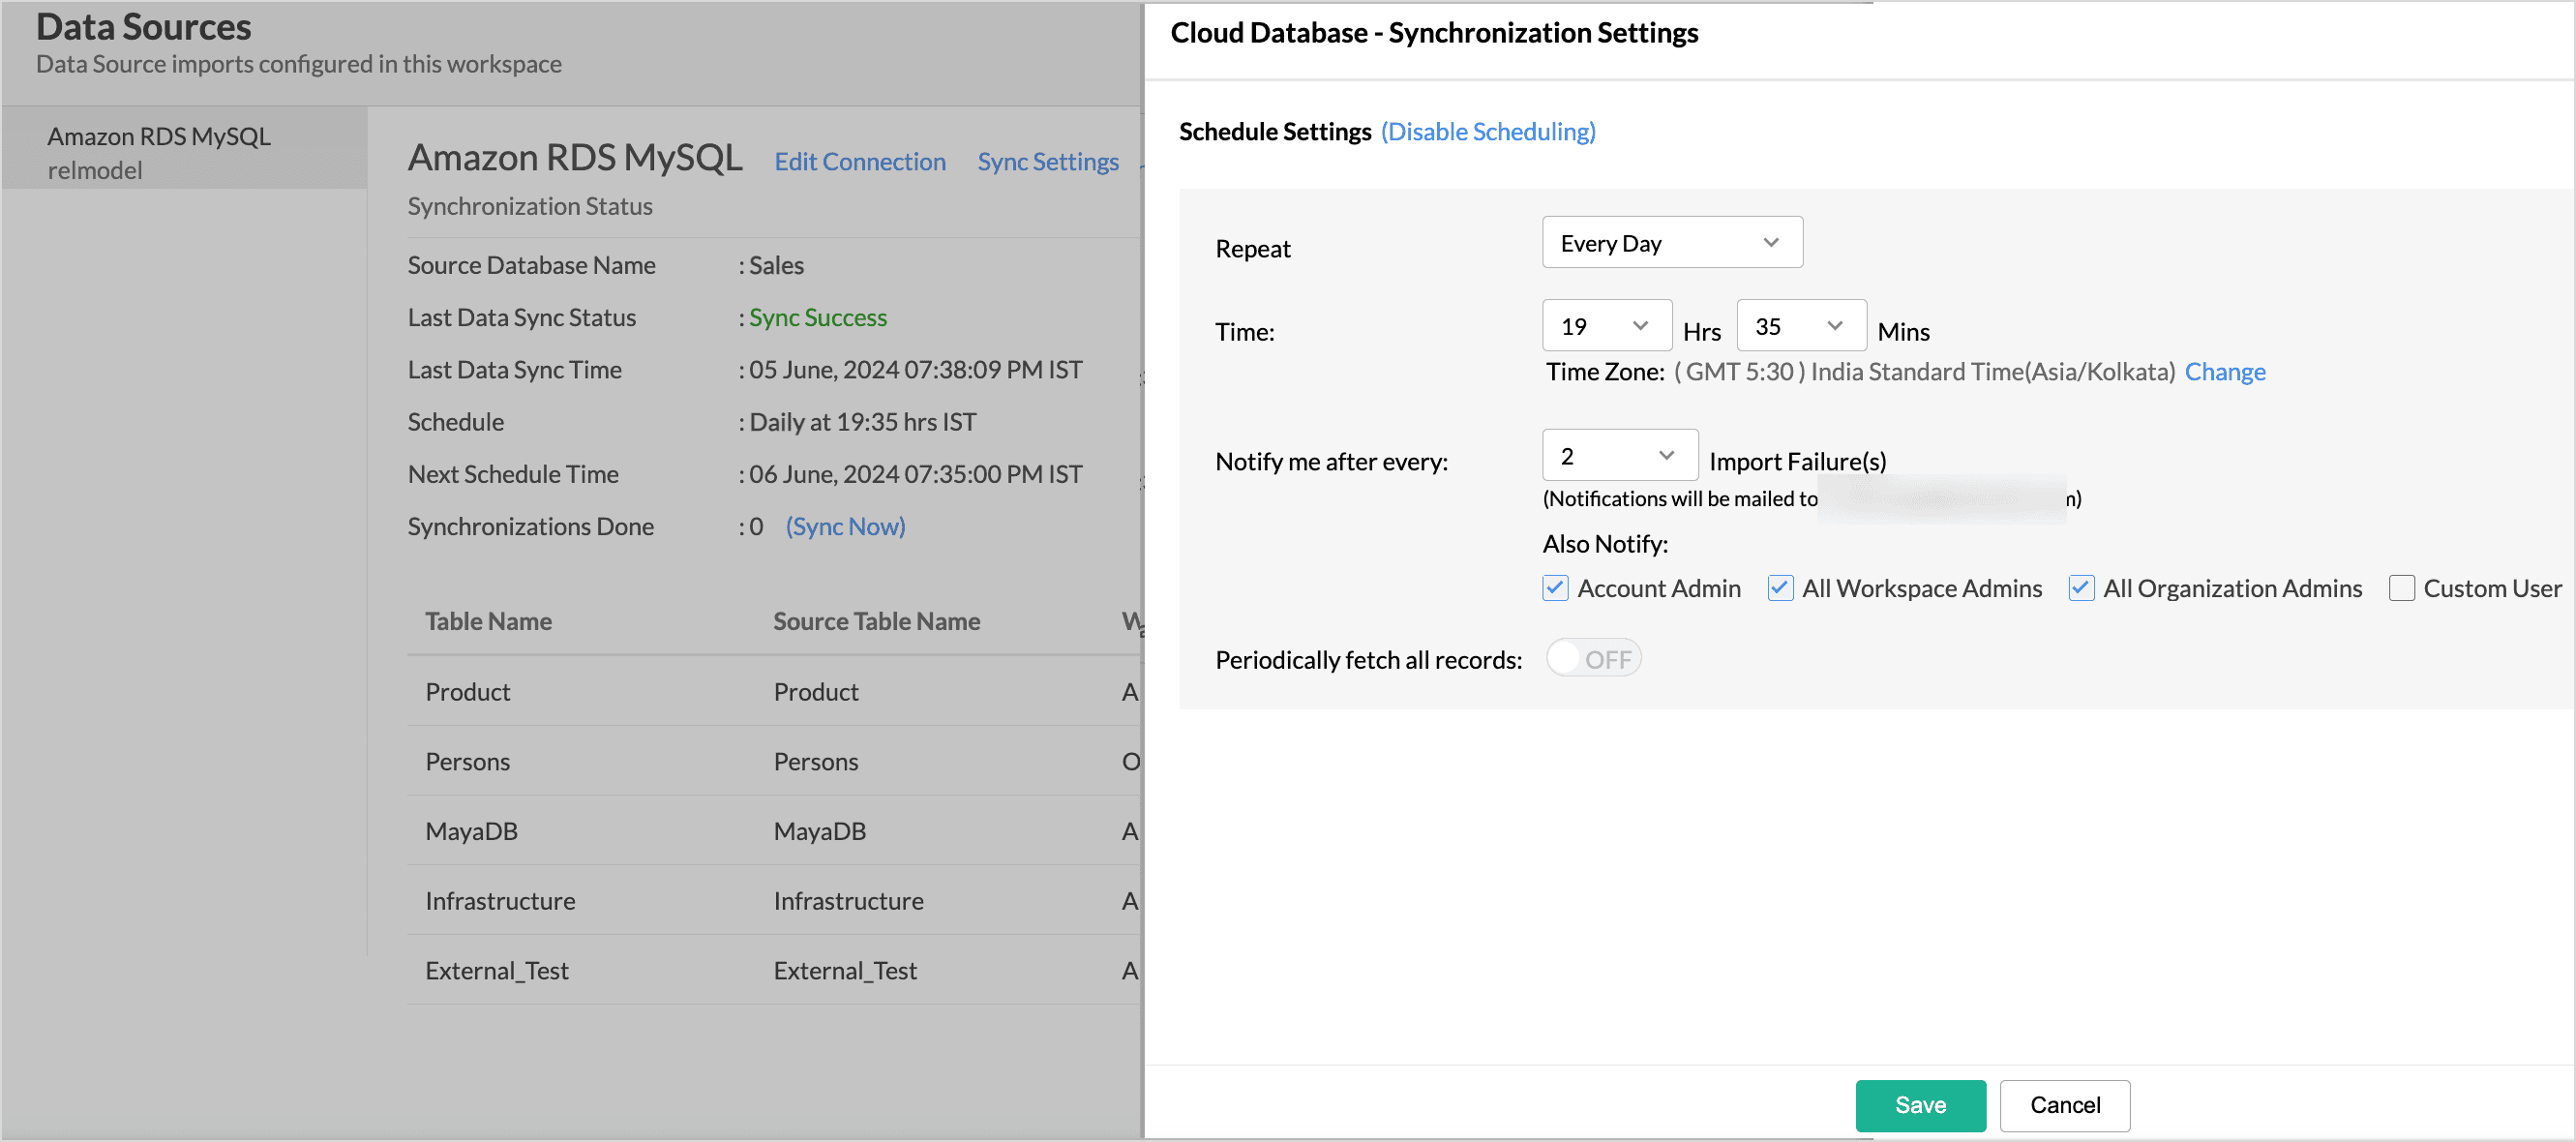The width and height of the screenshot is (2576, 1142).
Task: Open the minutes dropdown showing 35
Action: [x=1801, y=326]
